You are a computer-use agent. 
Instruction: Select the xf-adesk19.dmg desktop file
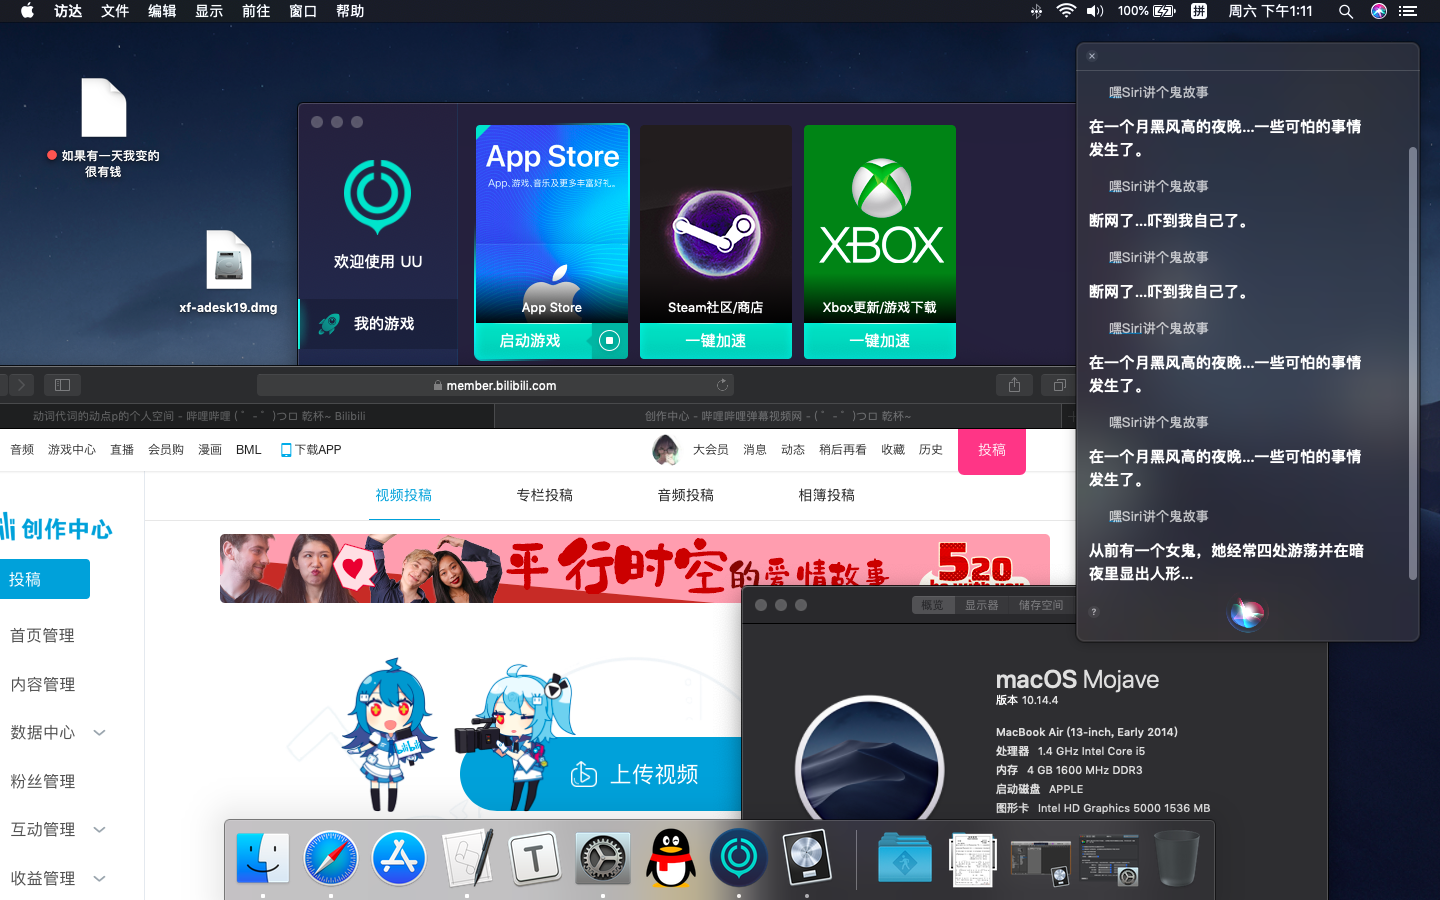coord(228,272)
